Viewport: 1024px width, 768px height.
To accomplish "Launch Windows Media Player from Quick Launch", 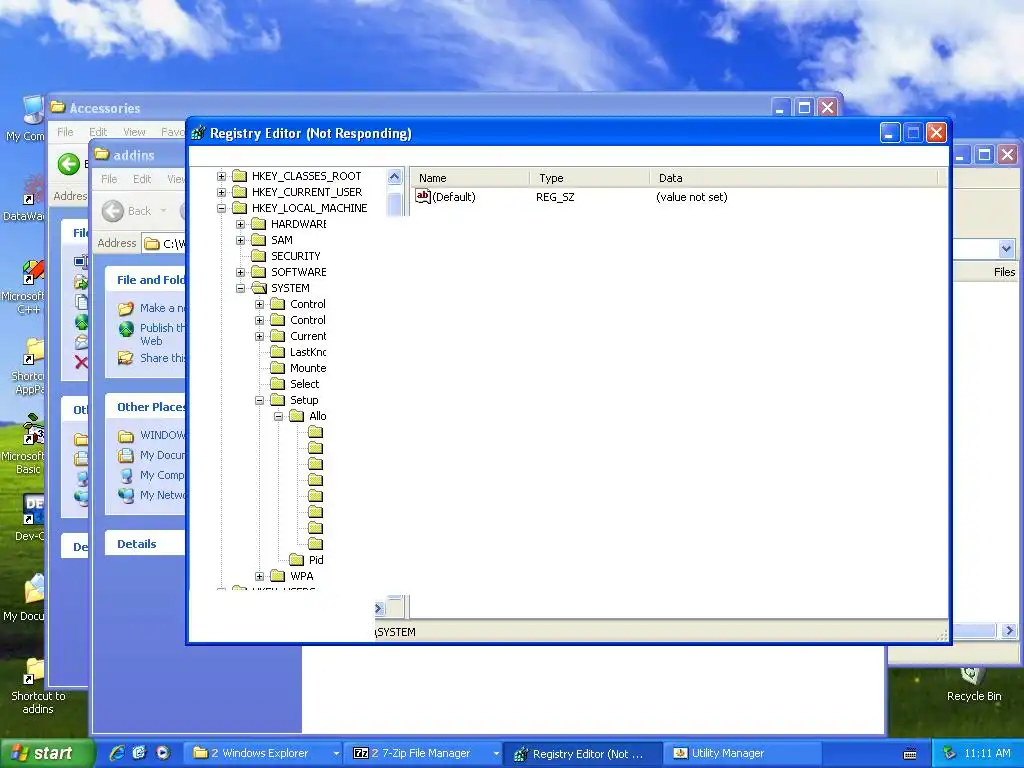I will [163, 753].
